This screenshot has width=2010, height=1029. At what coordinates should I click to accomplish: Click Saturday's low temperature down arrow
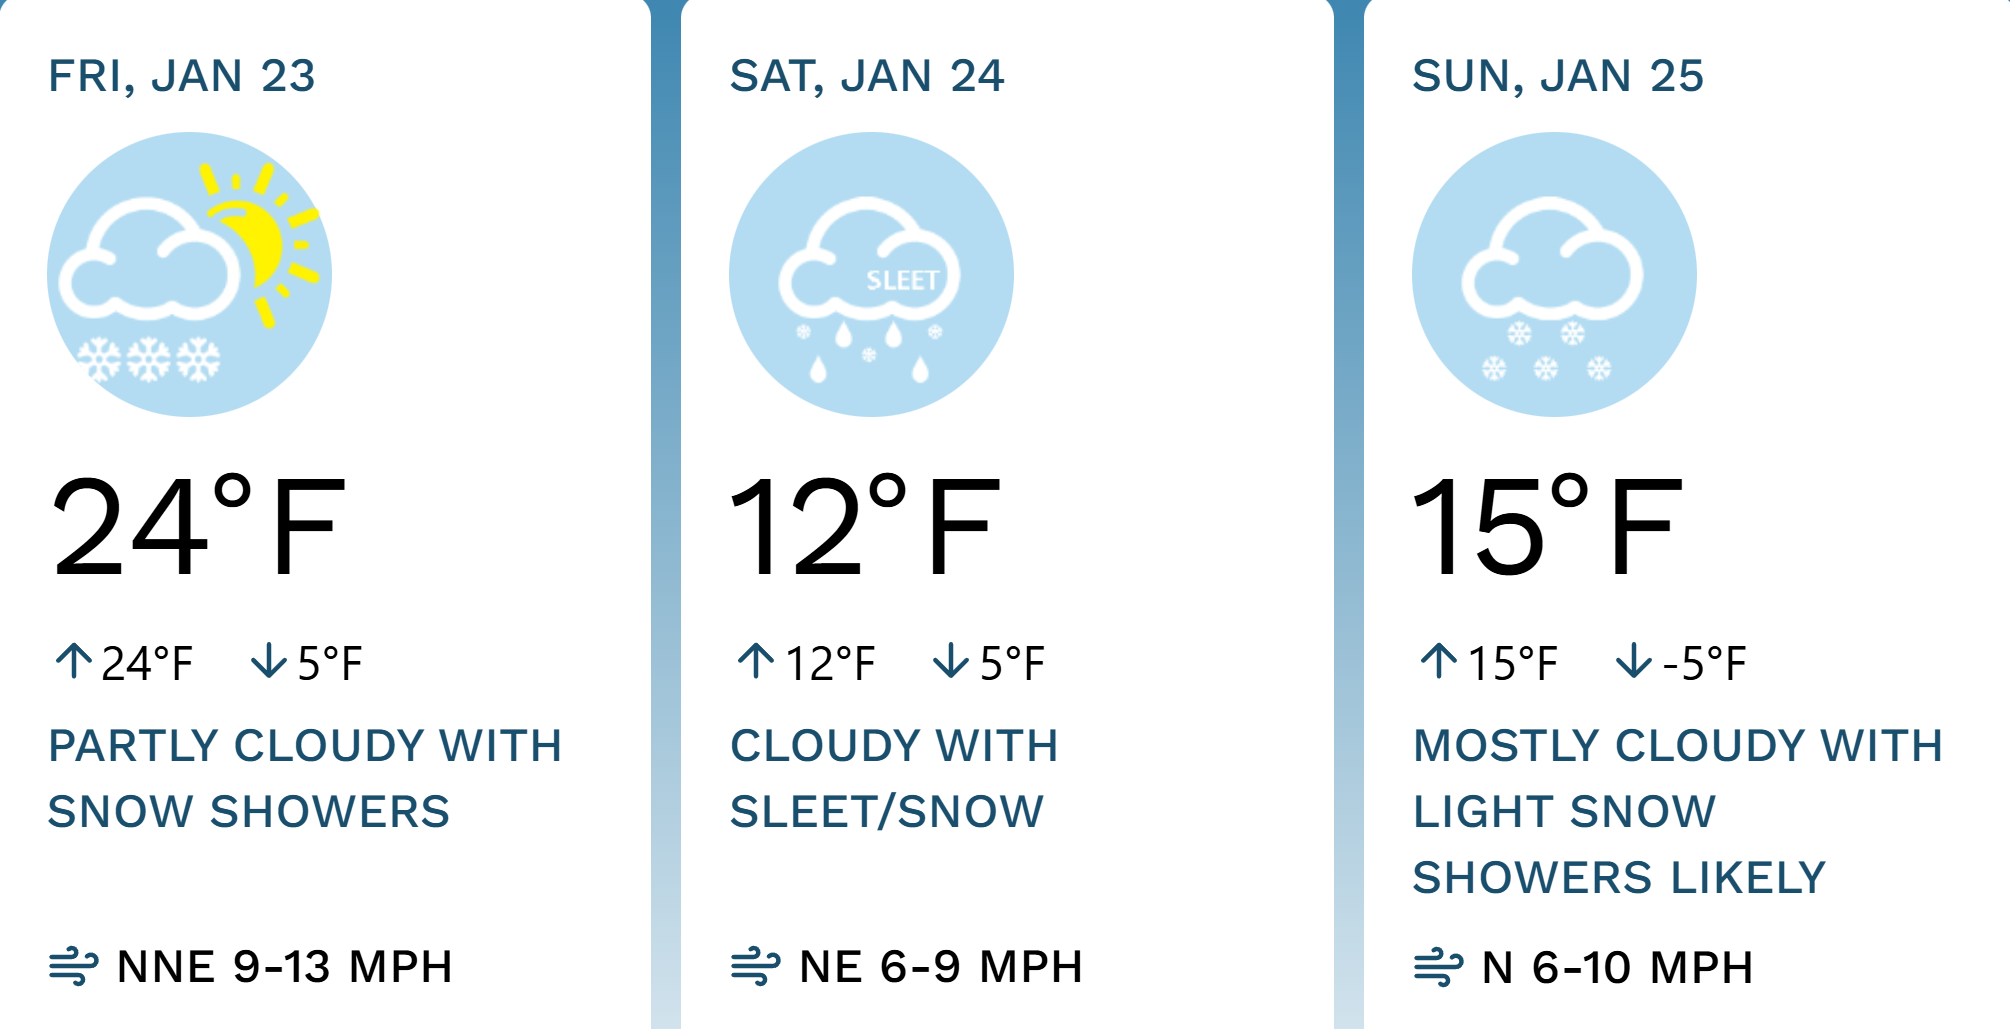tap(950, 661)
